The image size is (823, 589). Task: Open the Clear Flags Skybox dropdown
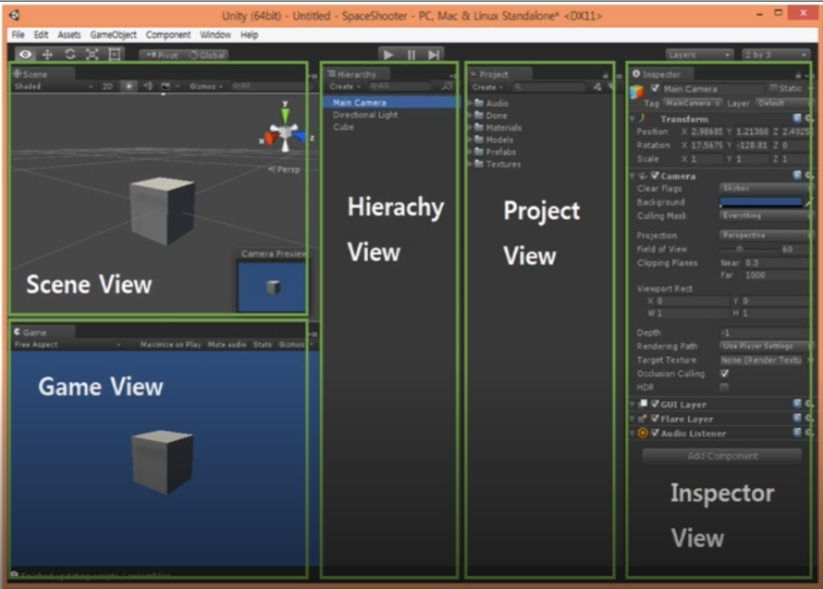(765, 188)
